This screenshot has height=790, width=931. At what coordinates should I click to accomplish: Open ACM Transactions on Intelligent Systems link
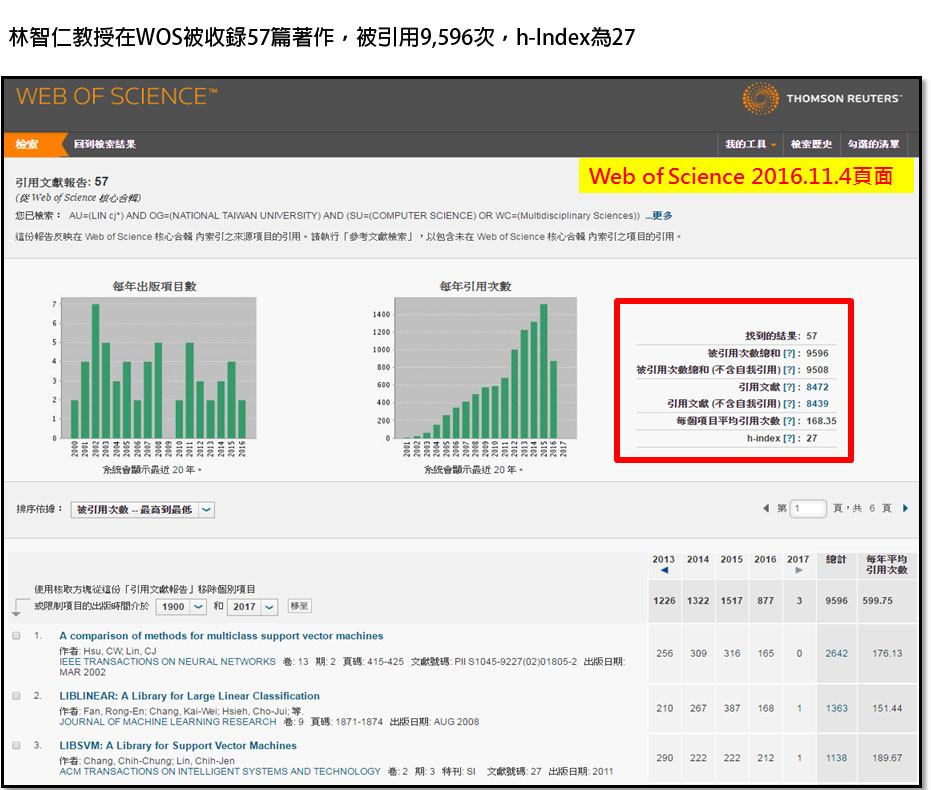click(220, 771)
